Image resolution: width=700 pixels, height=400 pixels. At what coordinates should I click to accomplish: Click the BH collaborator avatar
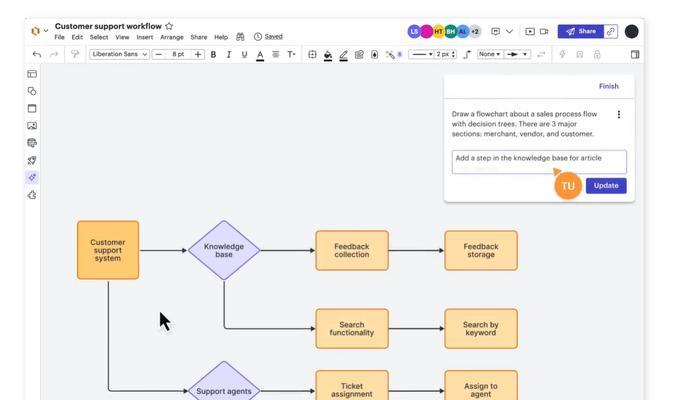450,31
